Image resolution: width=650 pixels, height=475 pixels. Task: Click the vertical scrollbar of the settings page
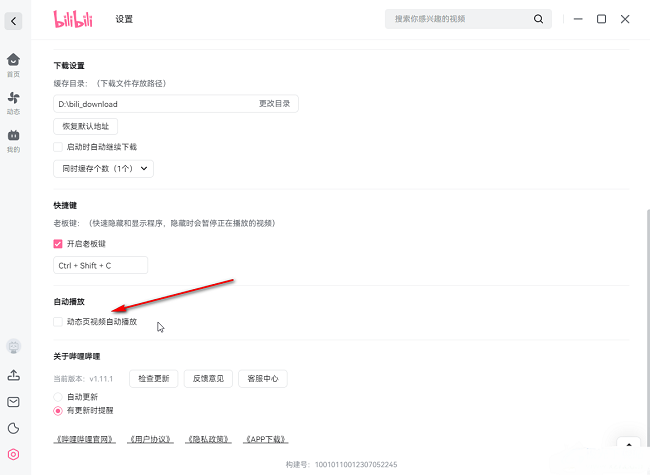(x=648, y=327)
